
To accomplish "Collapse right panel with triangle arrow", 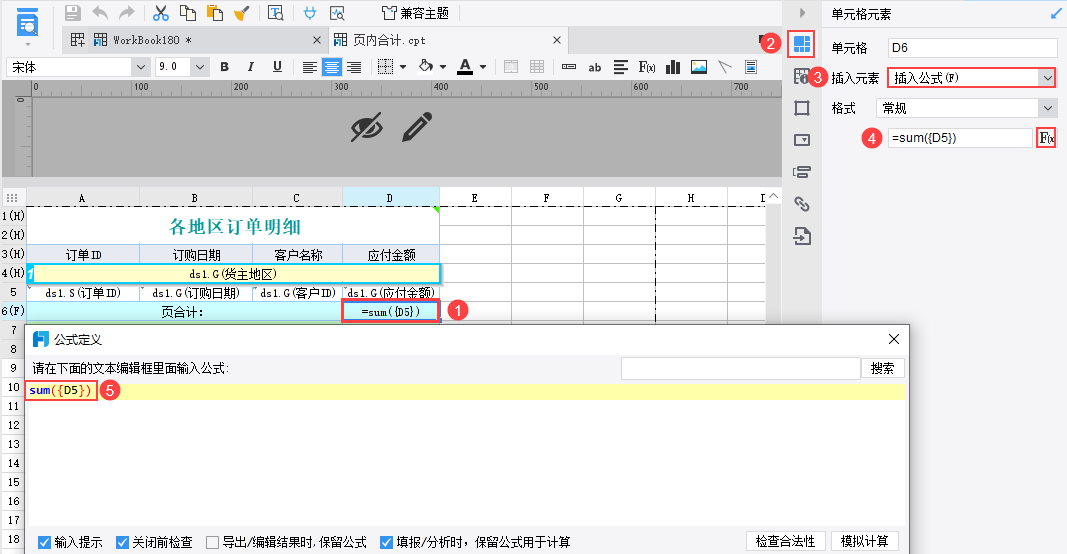I will tap(802, 13).
